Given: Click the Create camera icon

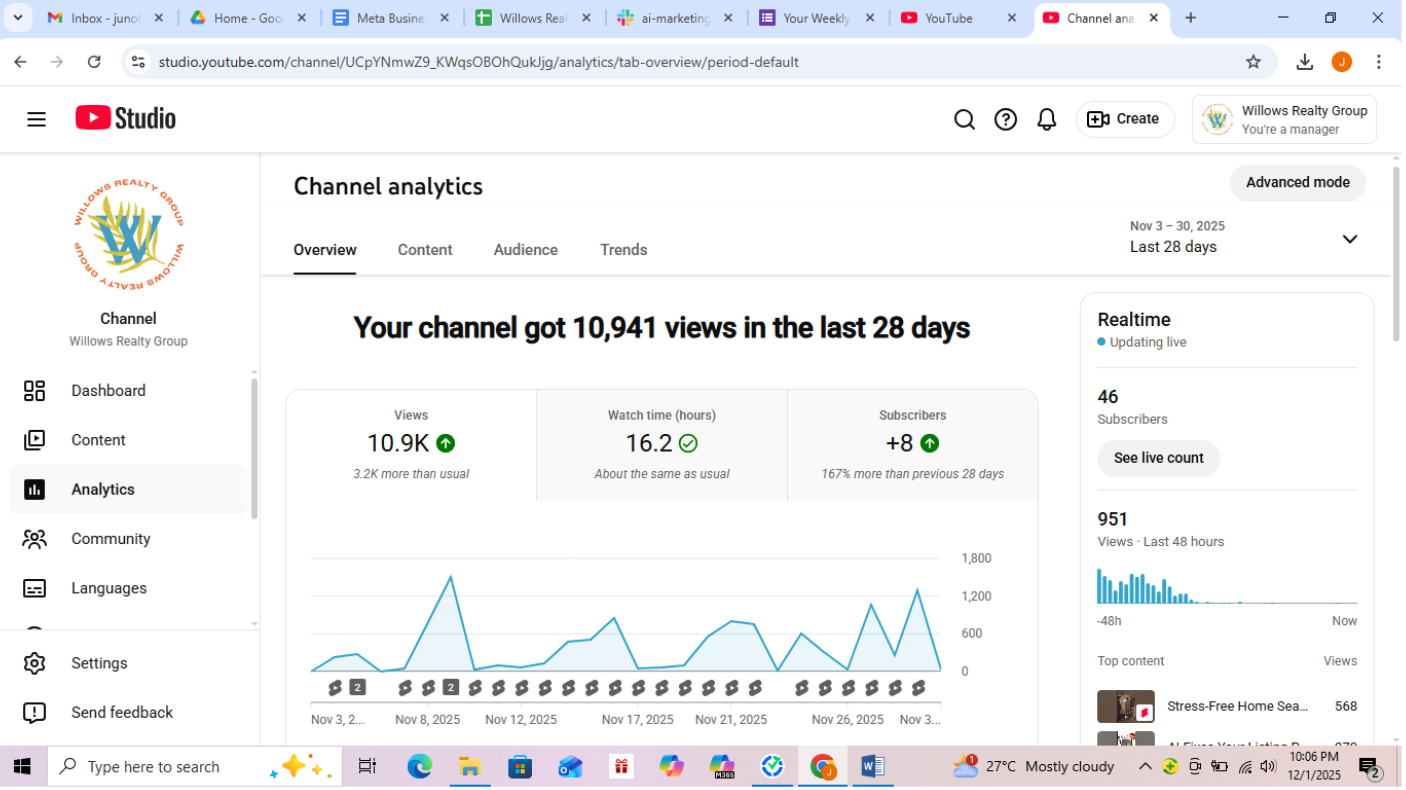Looking at the screenshot, I should pyautogui.click(x=1096, y=119).
